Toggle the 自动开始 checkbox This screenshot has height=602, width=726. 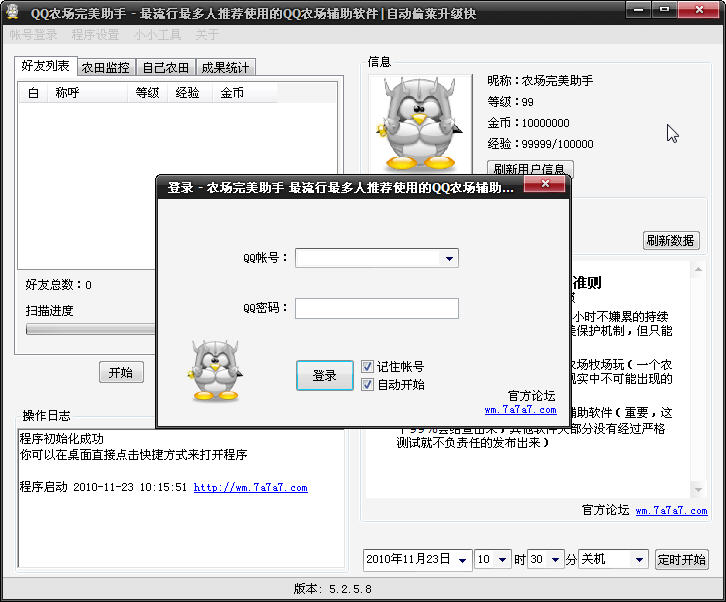pos(367,384)
